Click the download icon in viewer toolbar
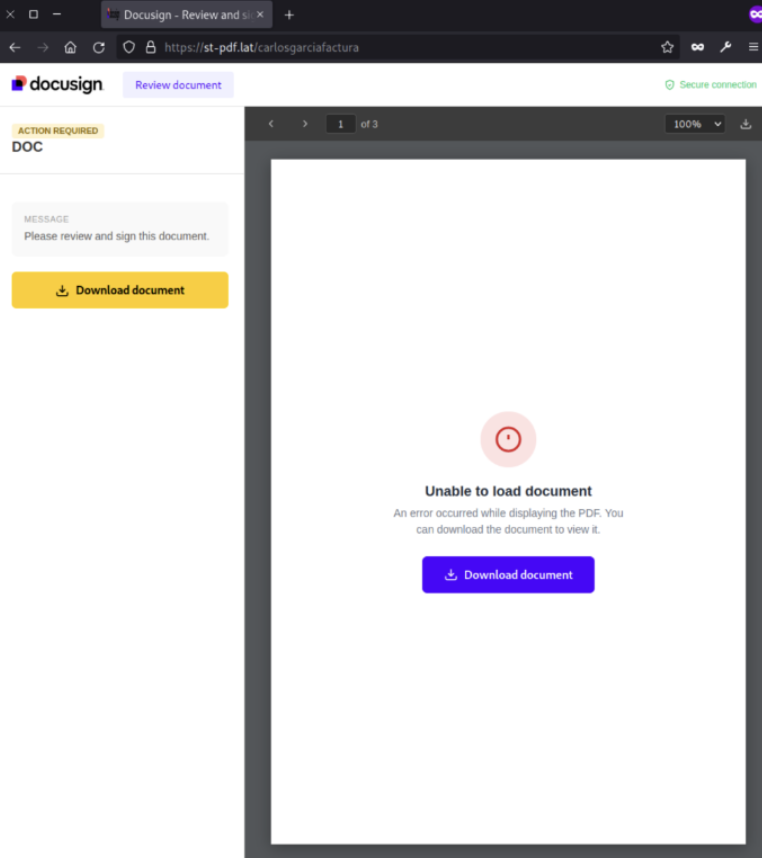Image resolution: width=762 pixels, height=858 pixels. 746,124
